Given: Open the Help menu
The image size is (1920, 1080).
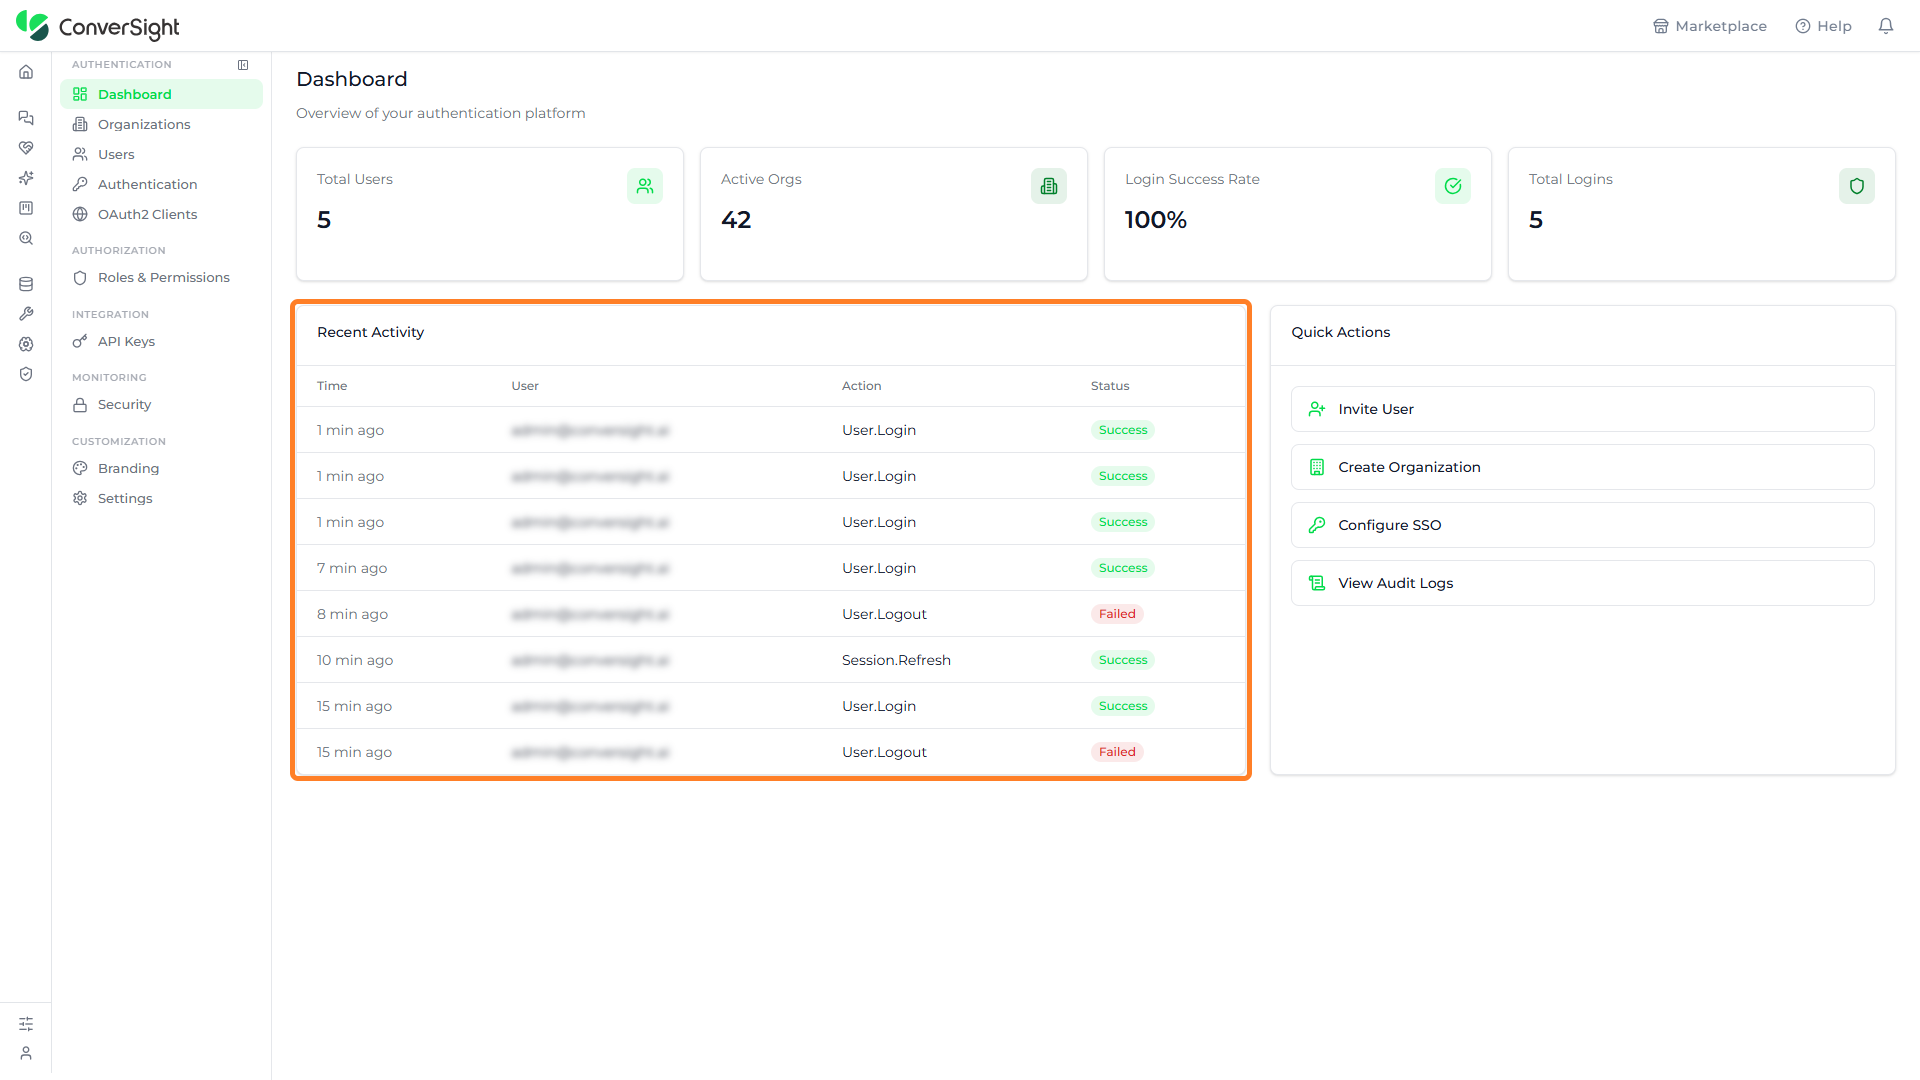Looking at the screenshot, I should coord(1824,26).
